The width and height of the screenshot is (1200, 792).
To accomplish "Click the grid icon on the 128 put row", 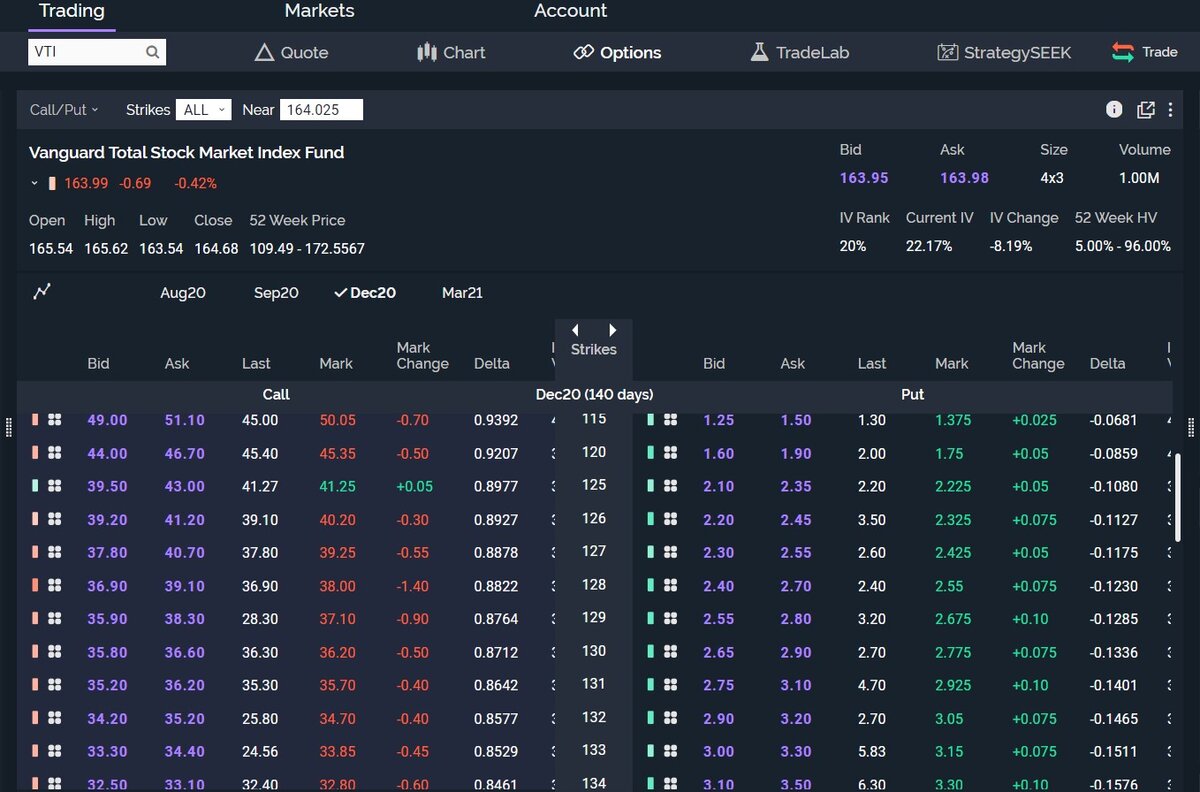I will pyautogui.click(x=671, y=585).
